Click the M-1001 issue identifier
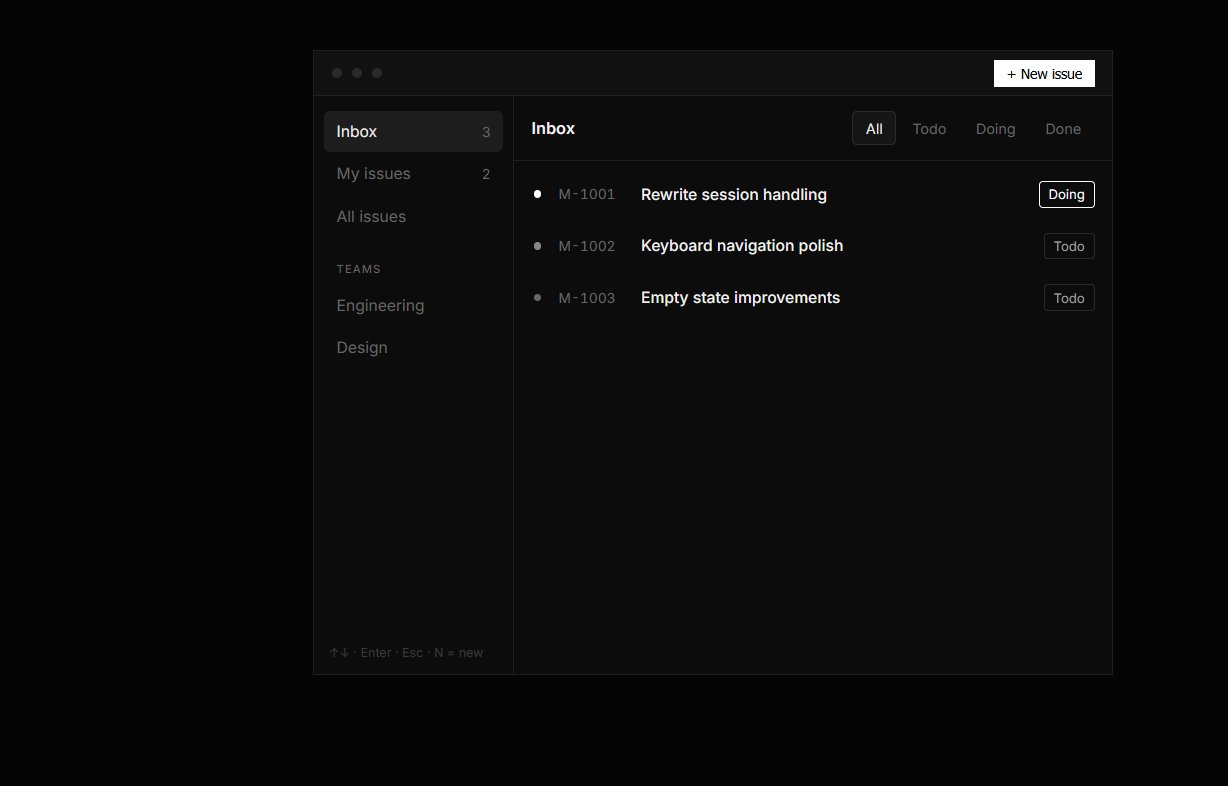 pos(587,194)
